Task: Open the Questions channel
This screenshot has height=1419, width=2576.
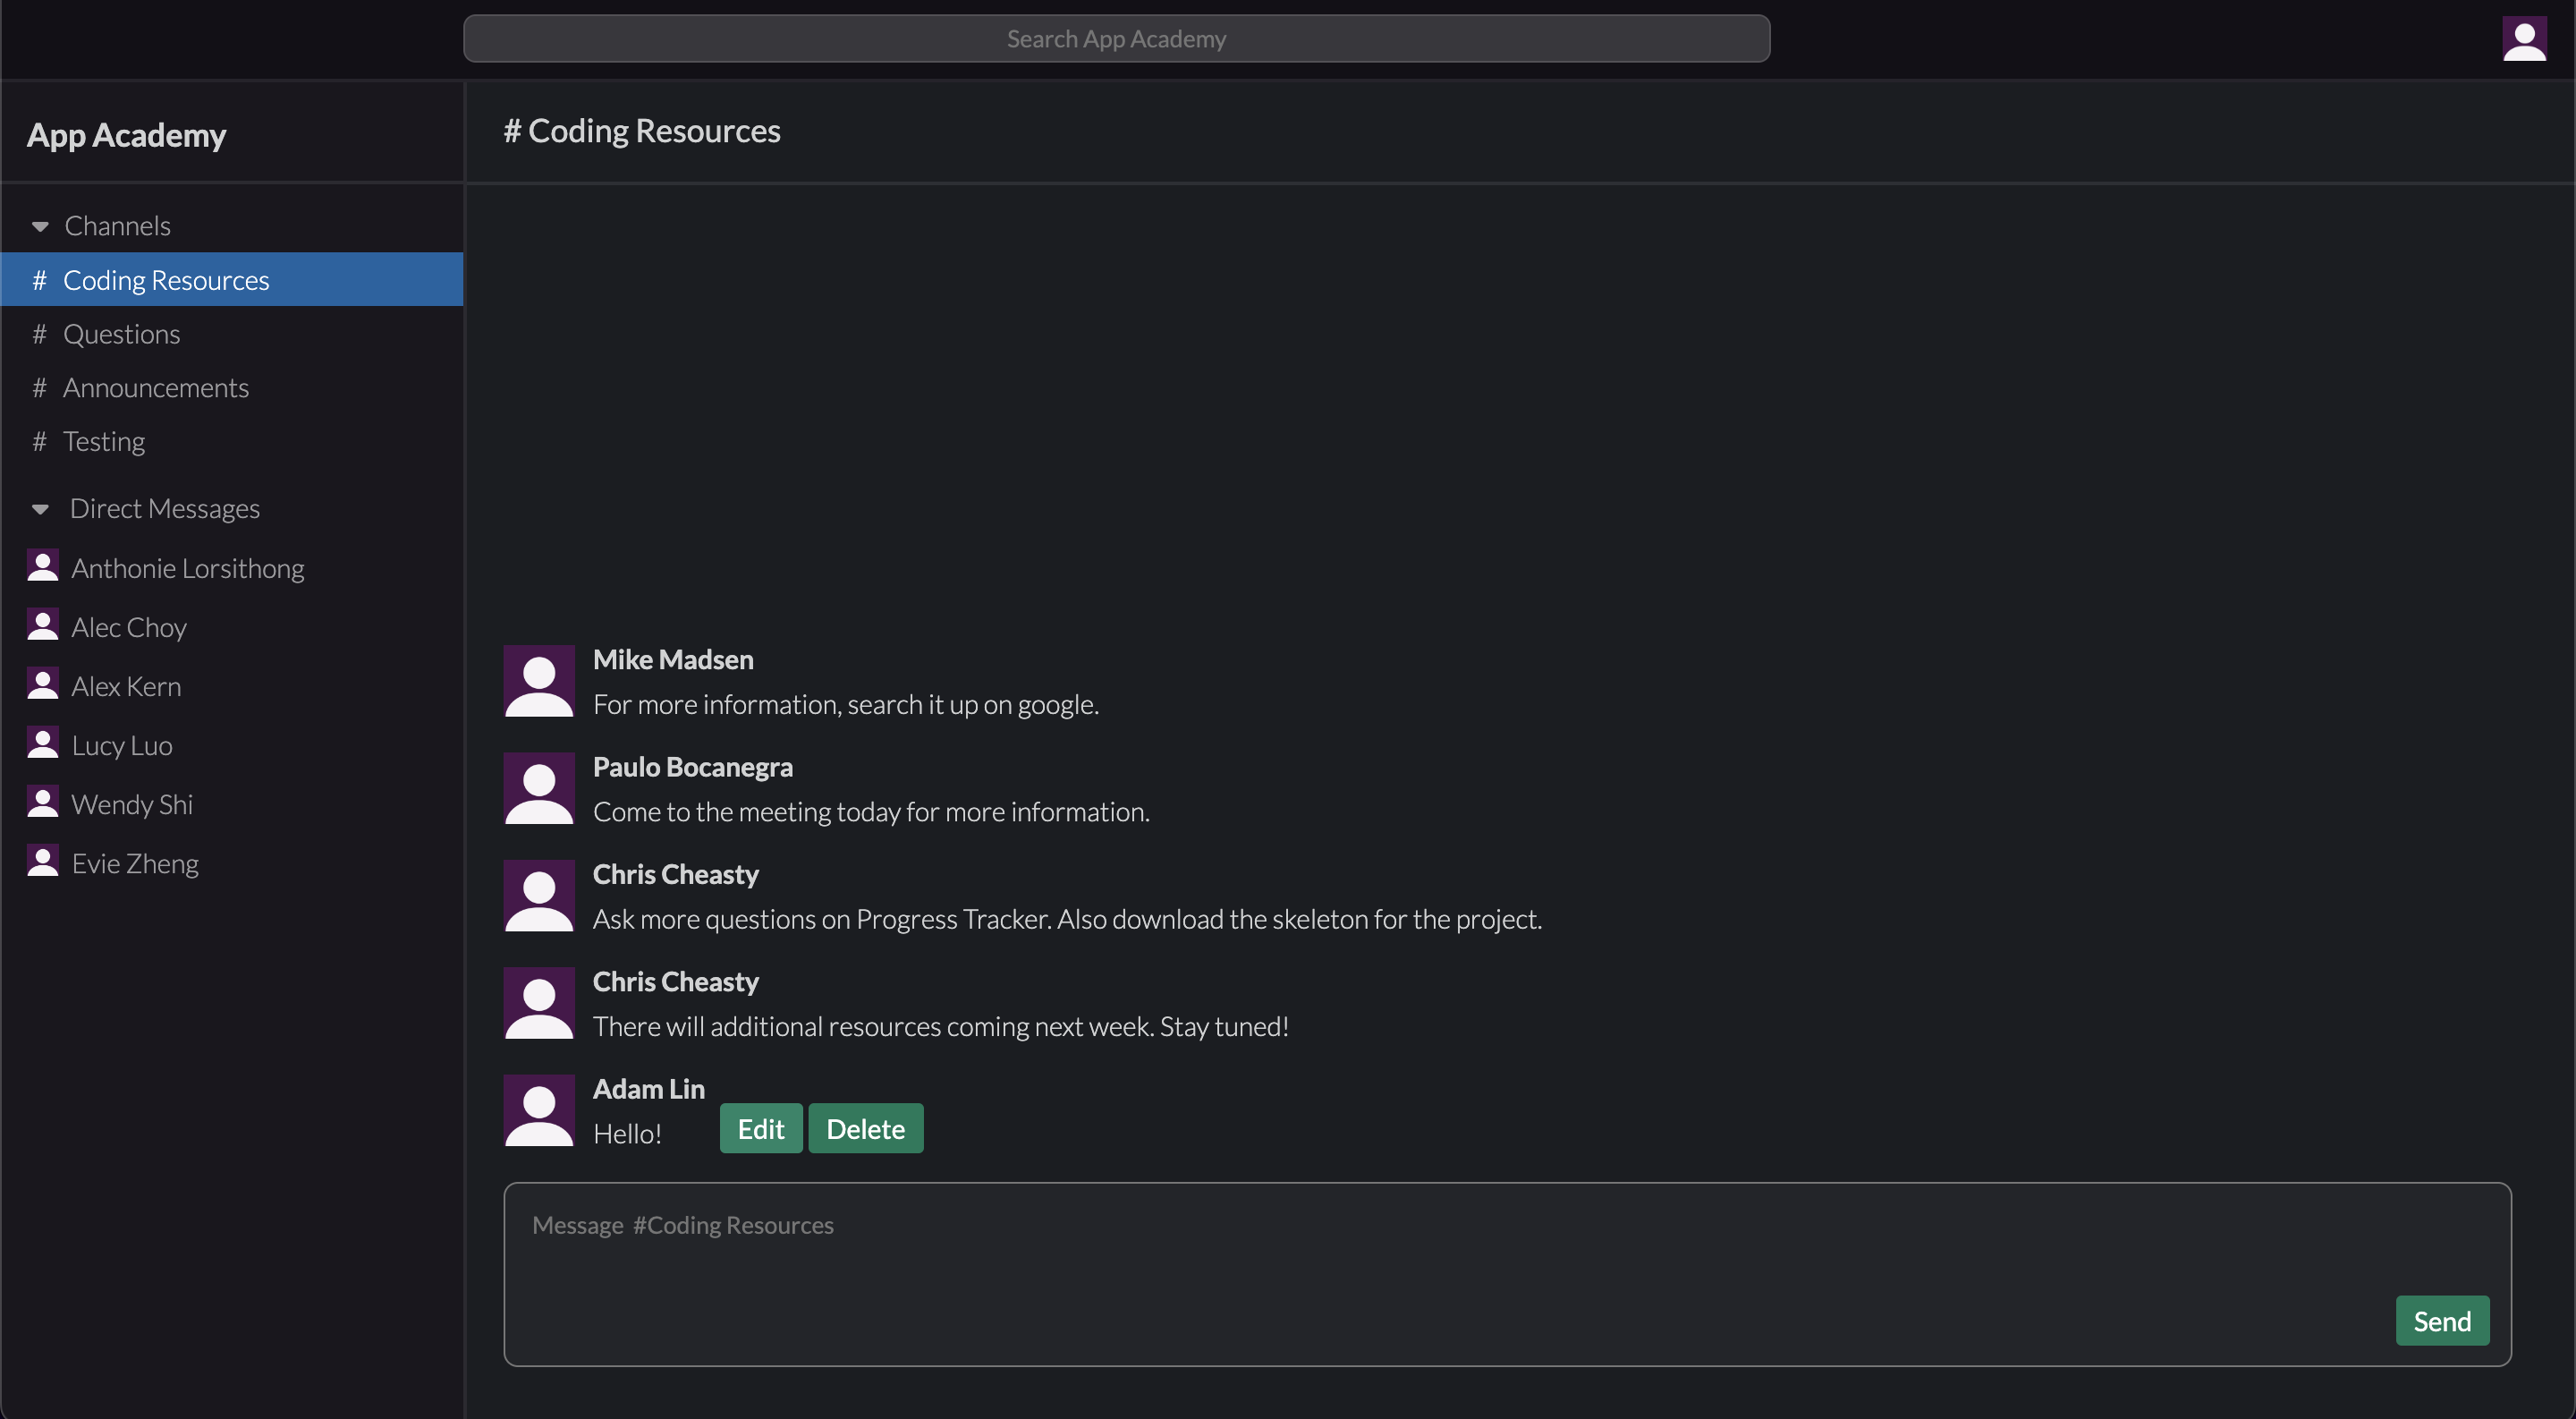Action: (x=121, y=334)
